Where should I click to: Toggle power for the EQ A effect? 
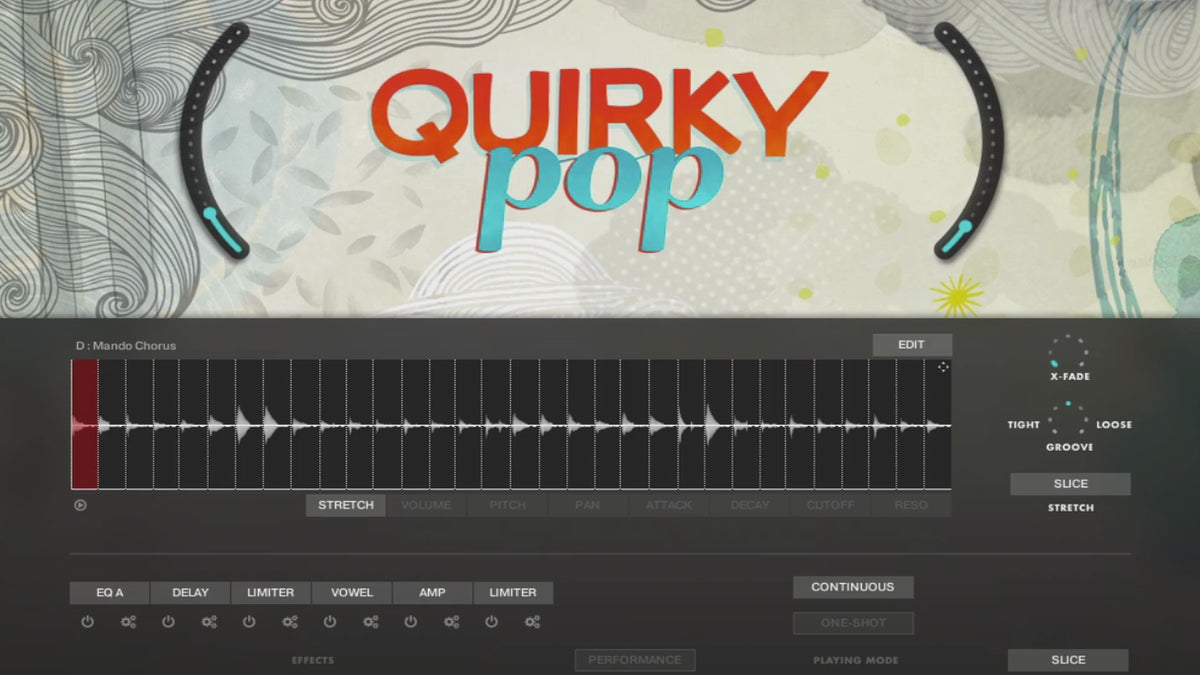coord(87,622)
